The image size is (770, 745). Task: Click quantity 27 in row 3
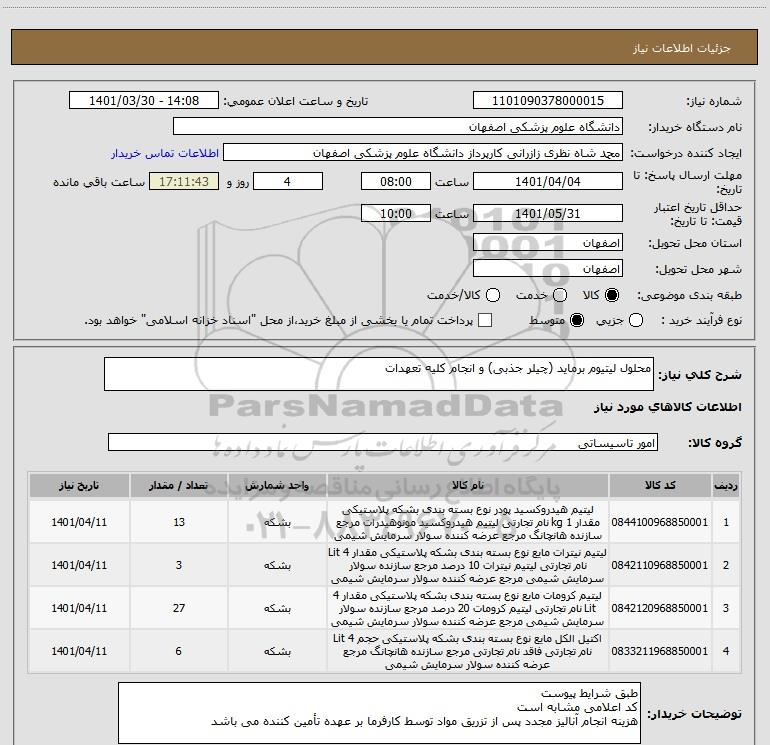click(x=179, y=608)
